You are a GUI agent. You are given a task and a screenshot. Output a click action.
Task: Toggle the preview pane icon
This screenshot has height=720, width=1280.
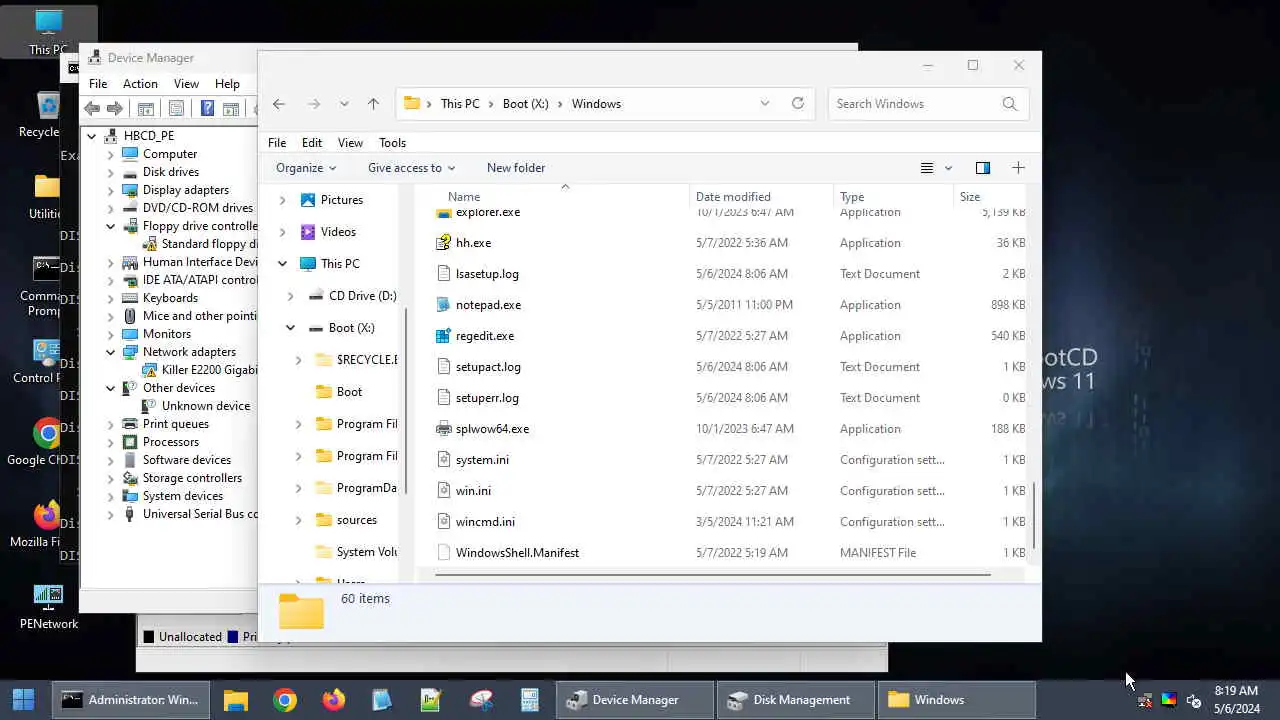982,168
